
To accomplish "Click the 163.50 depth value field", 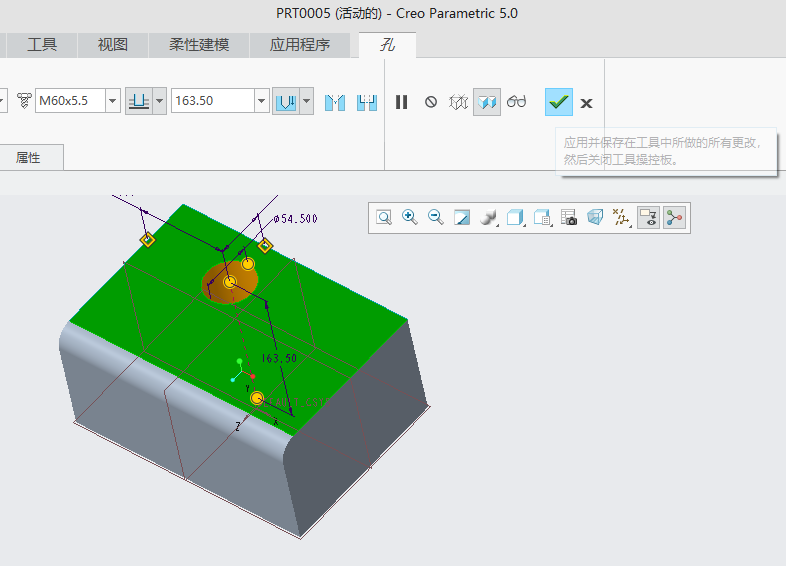I will [213, 101].
